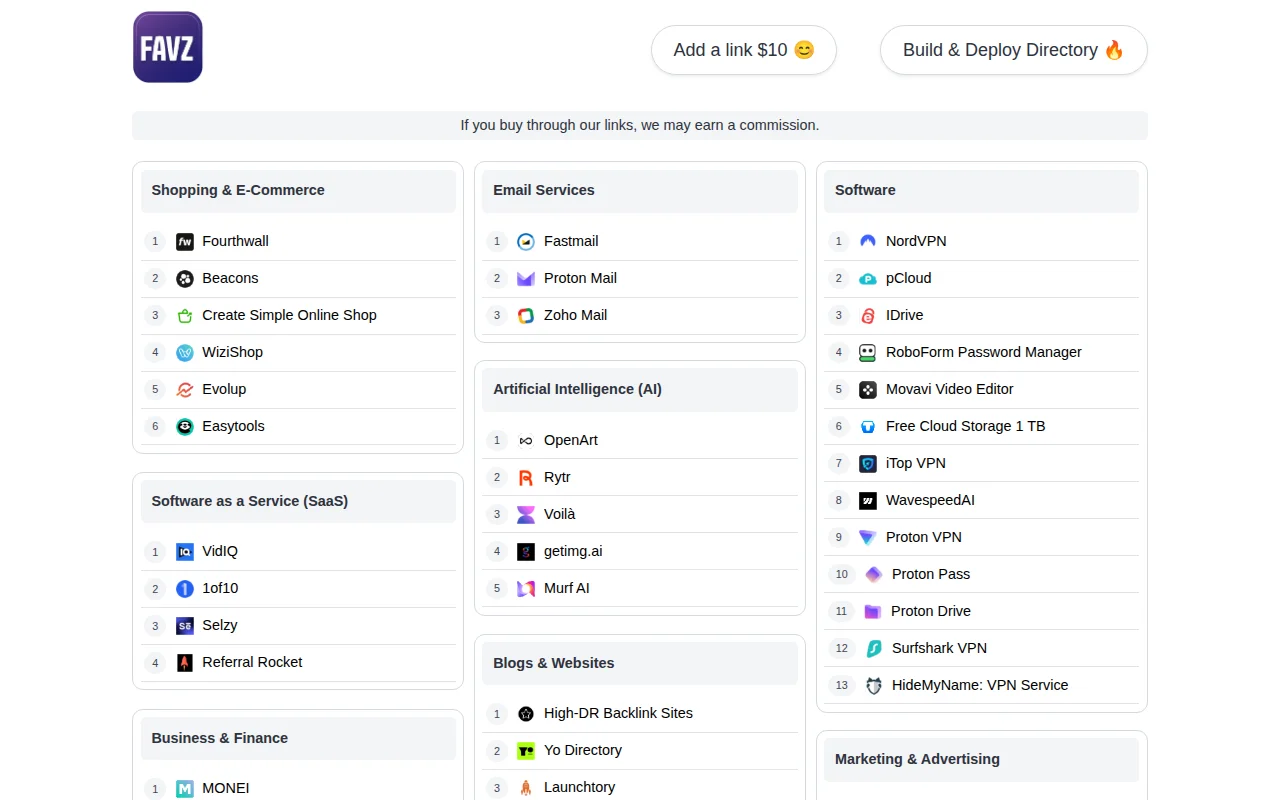Click Business & Finance heading
This screenshot has width=1280, height=800.
[x=220, y=738]
